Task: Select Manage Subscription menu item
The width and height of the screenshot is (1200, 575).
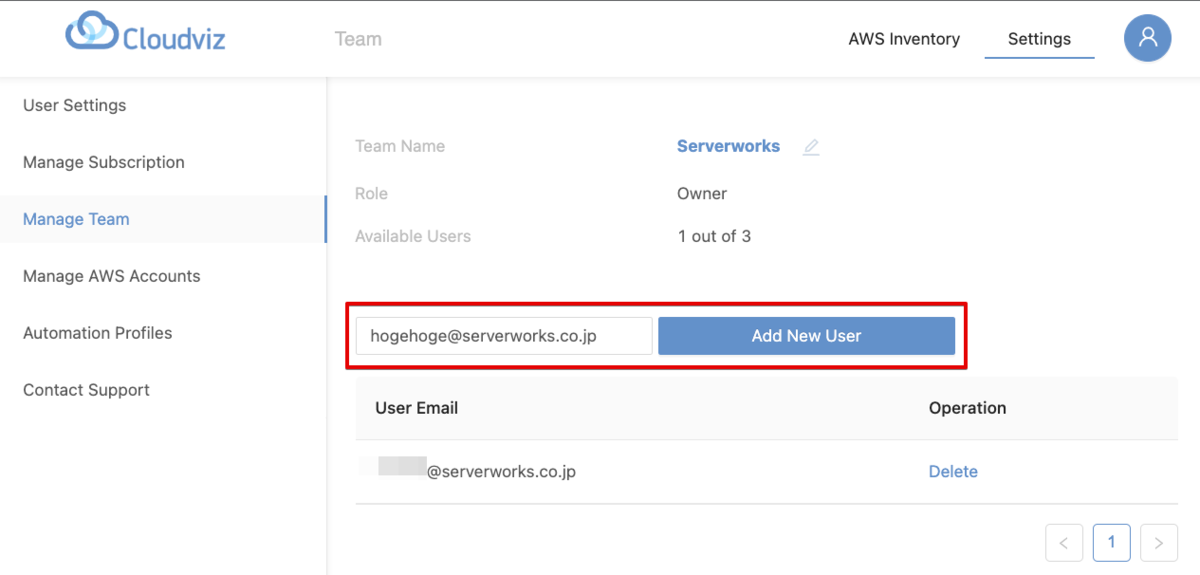Action: pyautogui.click(x=104, y=162)
